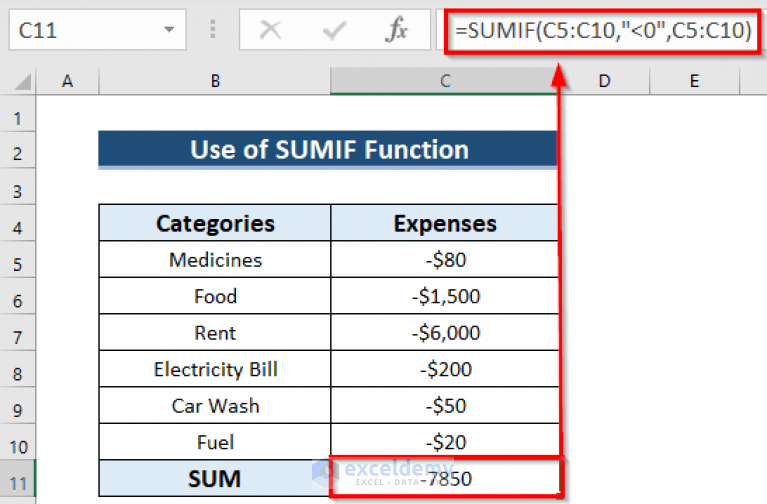Image resolution: width=767 pixels, height=504 pixels.
Task: Click the 'Use of SUMIF Function' title cell
Action: [328, 149]
